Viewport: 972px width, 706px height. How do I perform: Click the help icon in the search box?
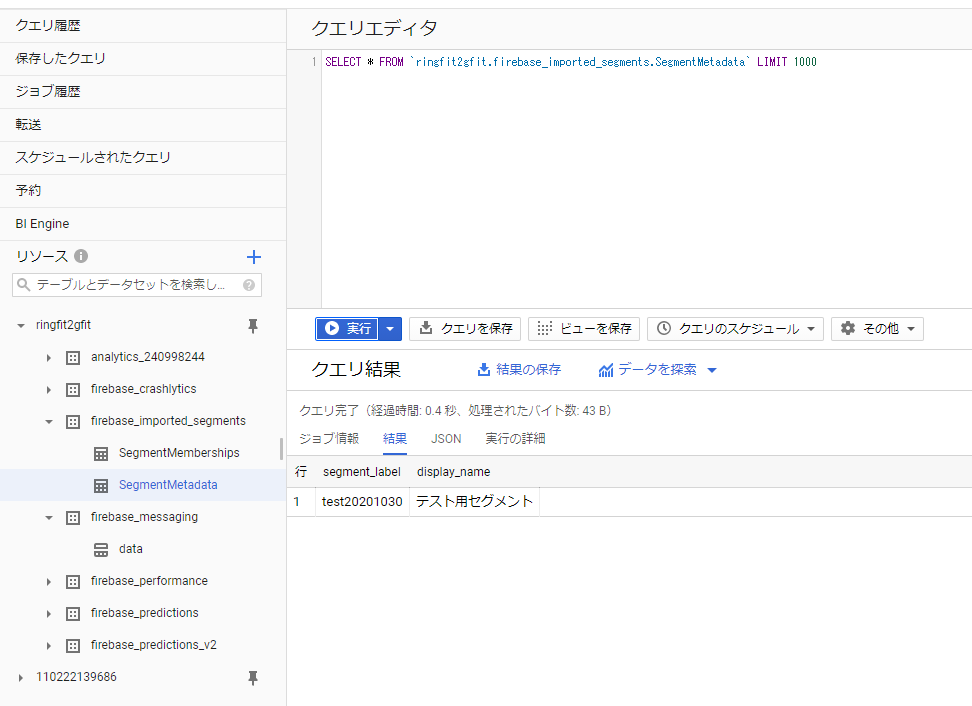[249, 285]
